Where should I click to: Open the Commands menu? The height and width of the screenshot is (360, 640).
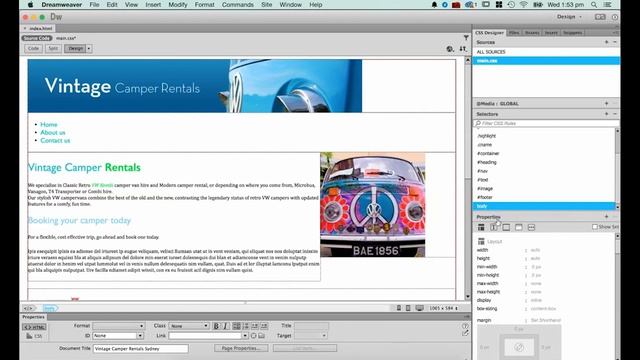click(238, 5)
